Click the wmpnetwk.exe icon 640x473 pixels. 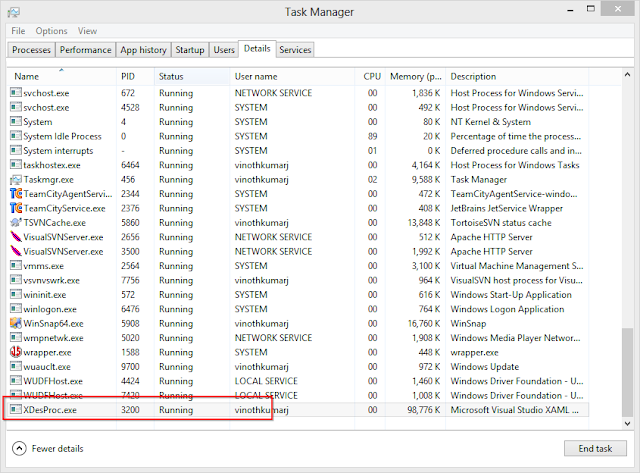[x=16, y=338]
